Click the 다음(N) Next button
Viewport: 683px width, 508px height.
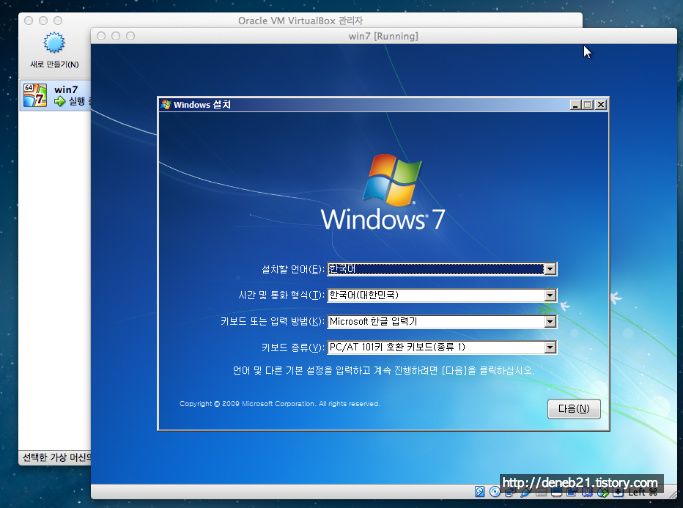[574, 409]
